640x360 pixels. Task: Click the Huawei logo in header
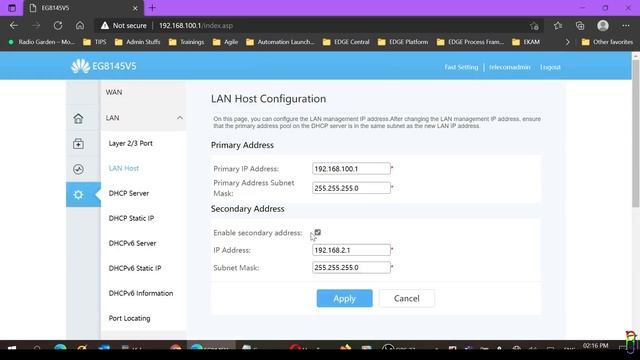pos(80,66)
